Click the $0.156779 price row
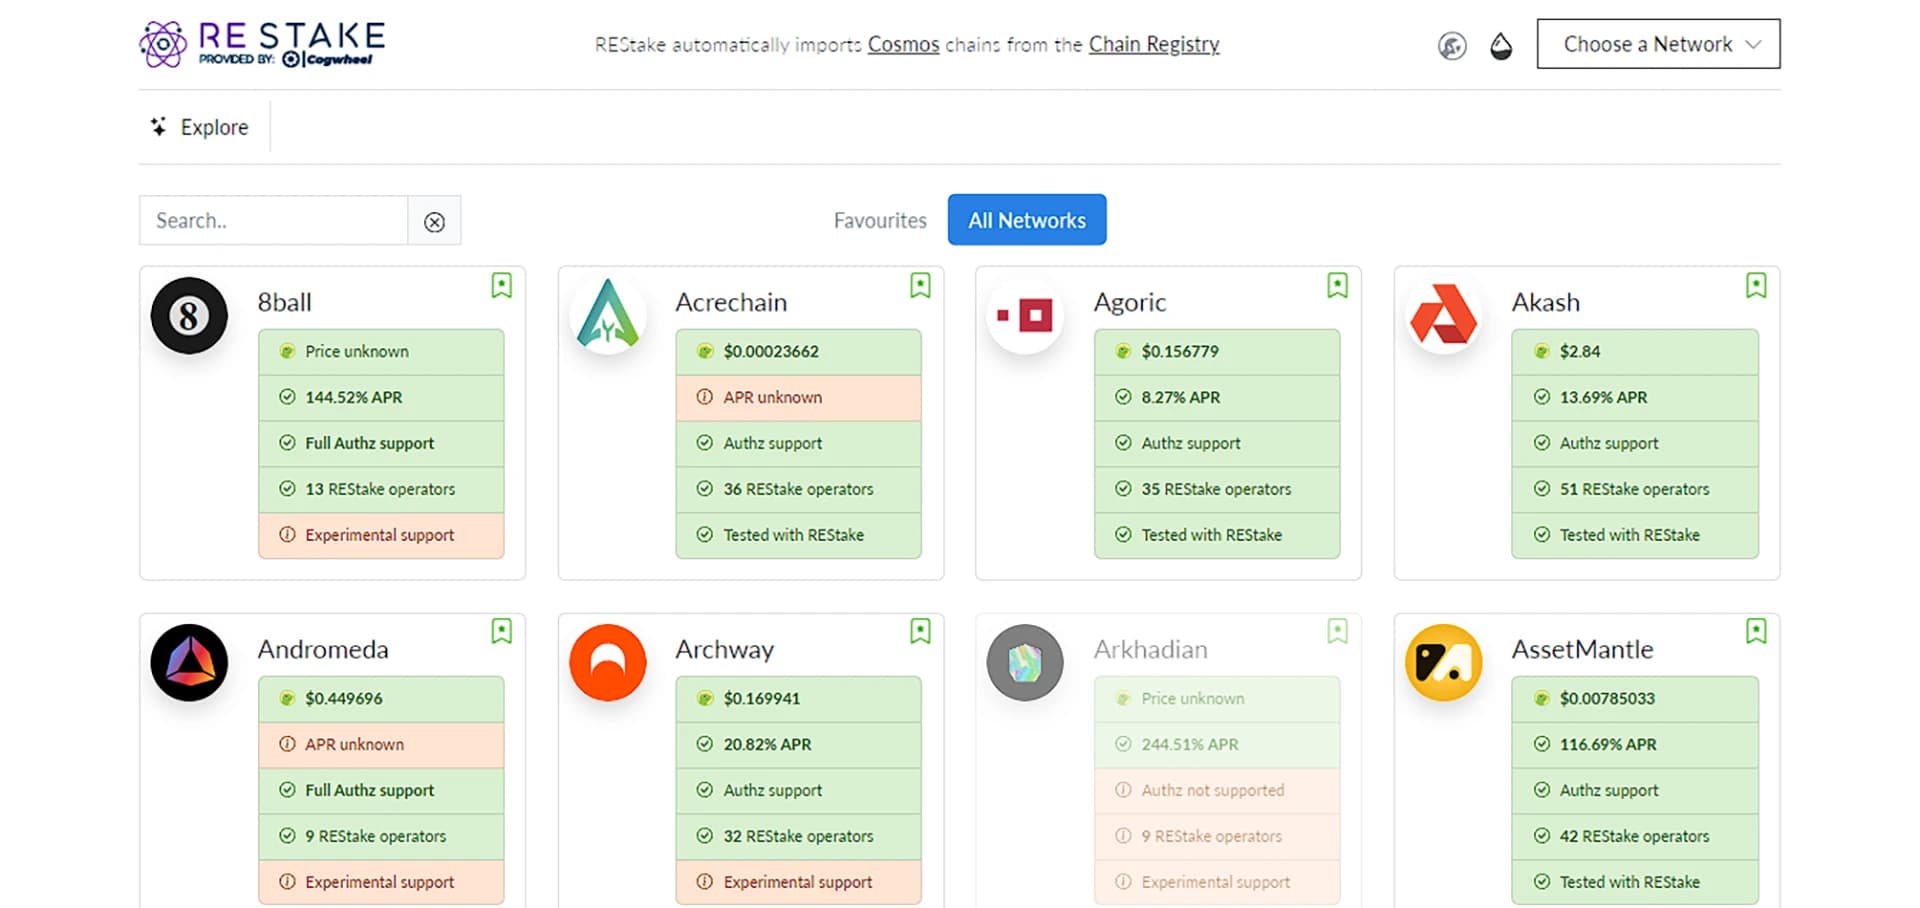The width and height of the screenshot is (1920, 908). pos(1217,352)
